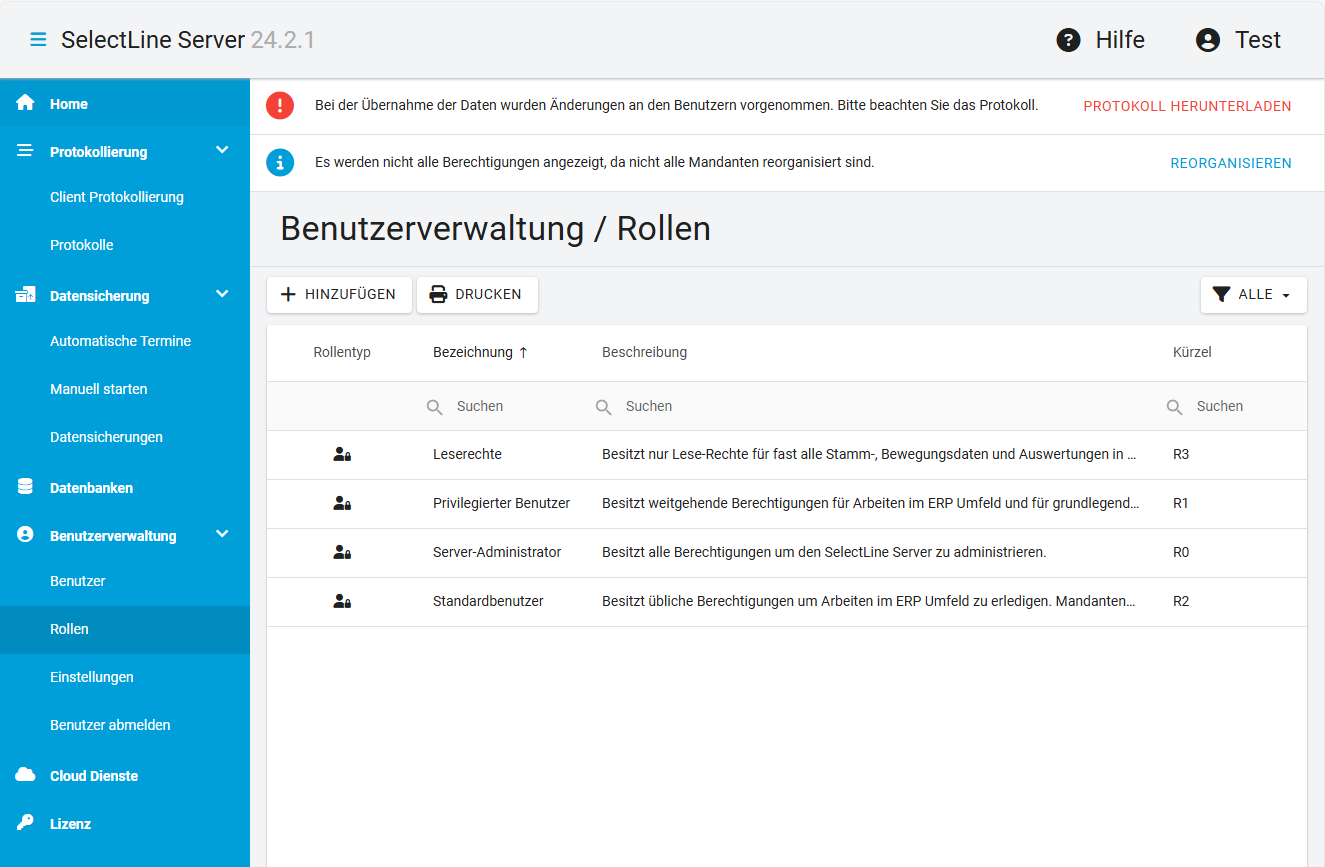Click search magnifier in Kürzel filter
Image resolution: width=1325 pixels, height=867 pixels.
1174,407
